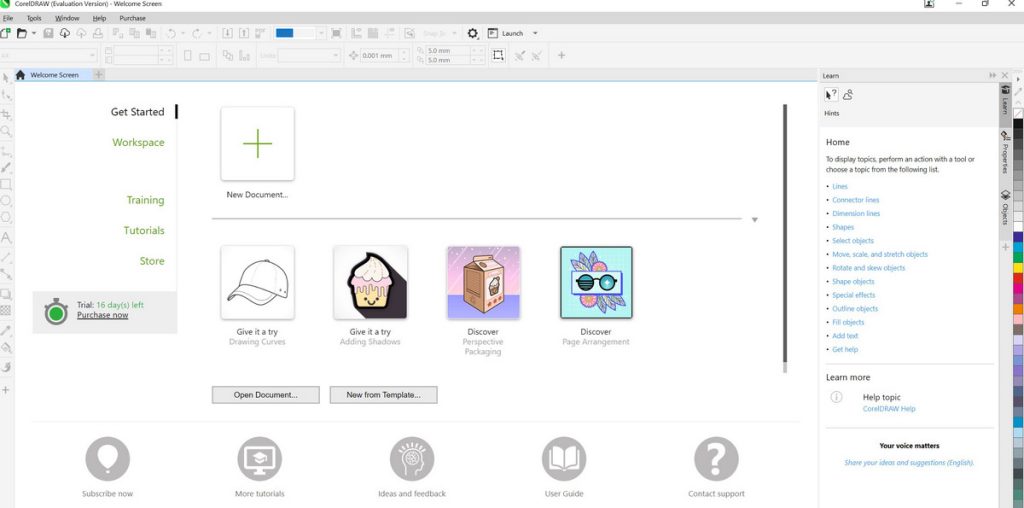Image resolution: width=1024 pixels, height=508 pixels.
Task: Open the Objects docker tab
Action: tap(1005, 208)
